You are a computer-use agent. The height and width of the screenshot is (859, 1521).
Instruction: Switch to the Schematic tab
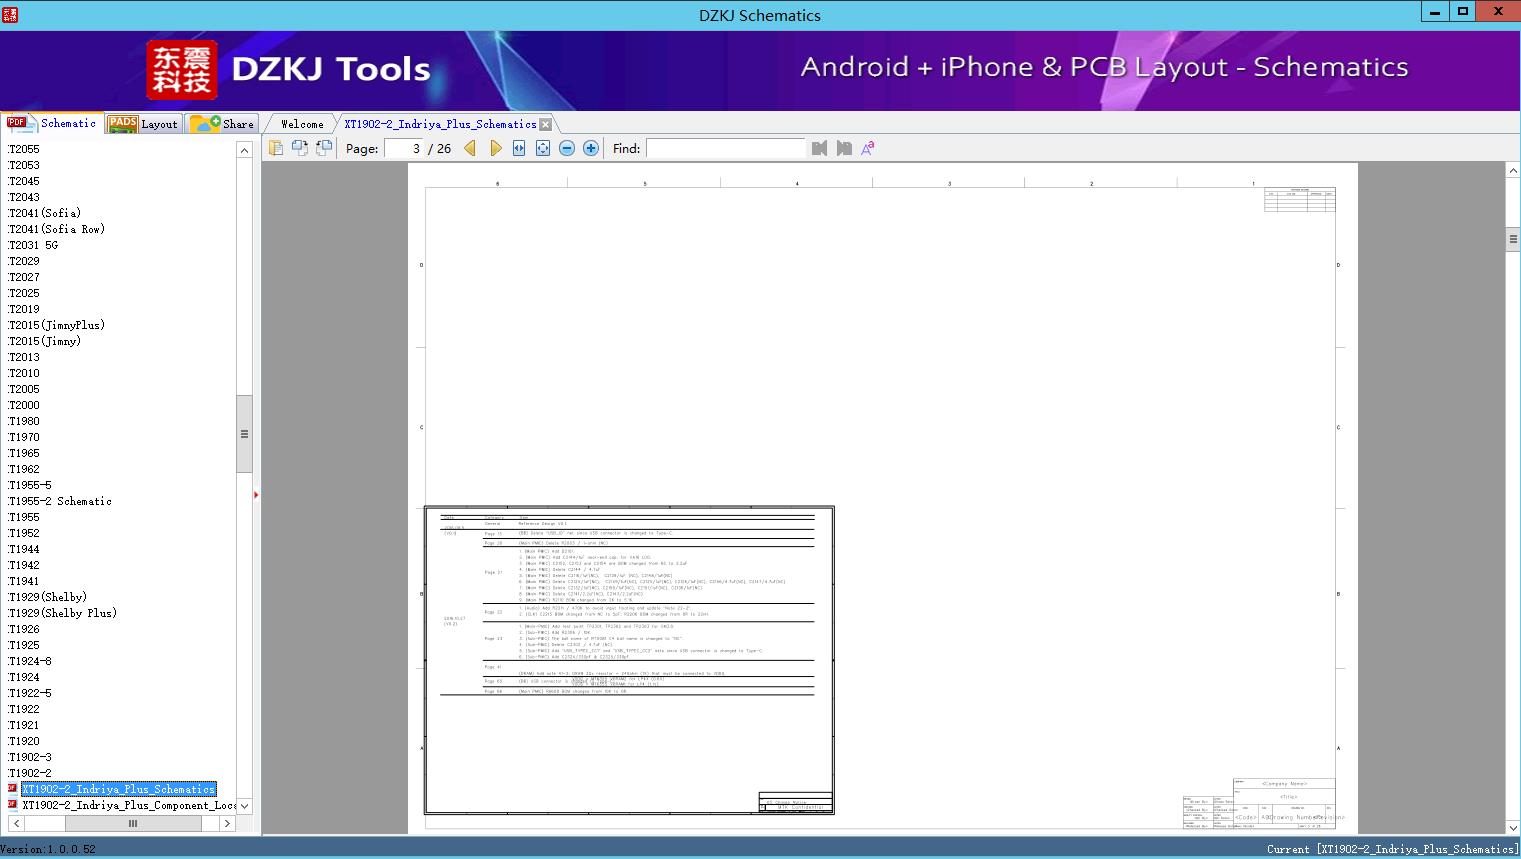click(x=52, y=123)
